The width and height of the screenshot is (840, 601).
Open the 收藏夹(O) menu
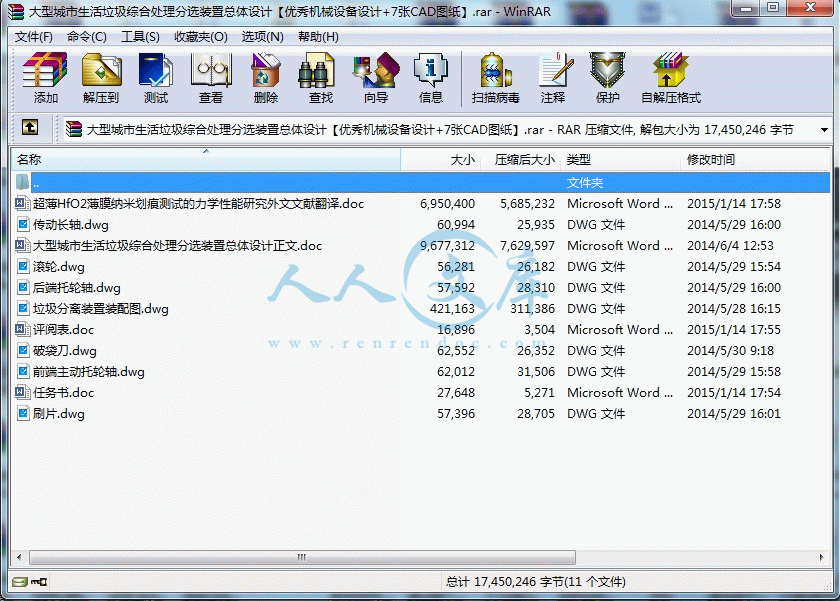point(201,36)
